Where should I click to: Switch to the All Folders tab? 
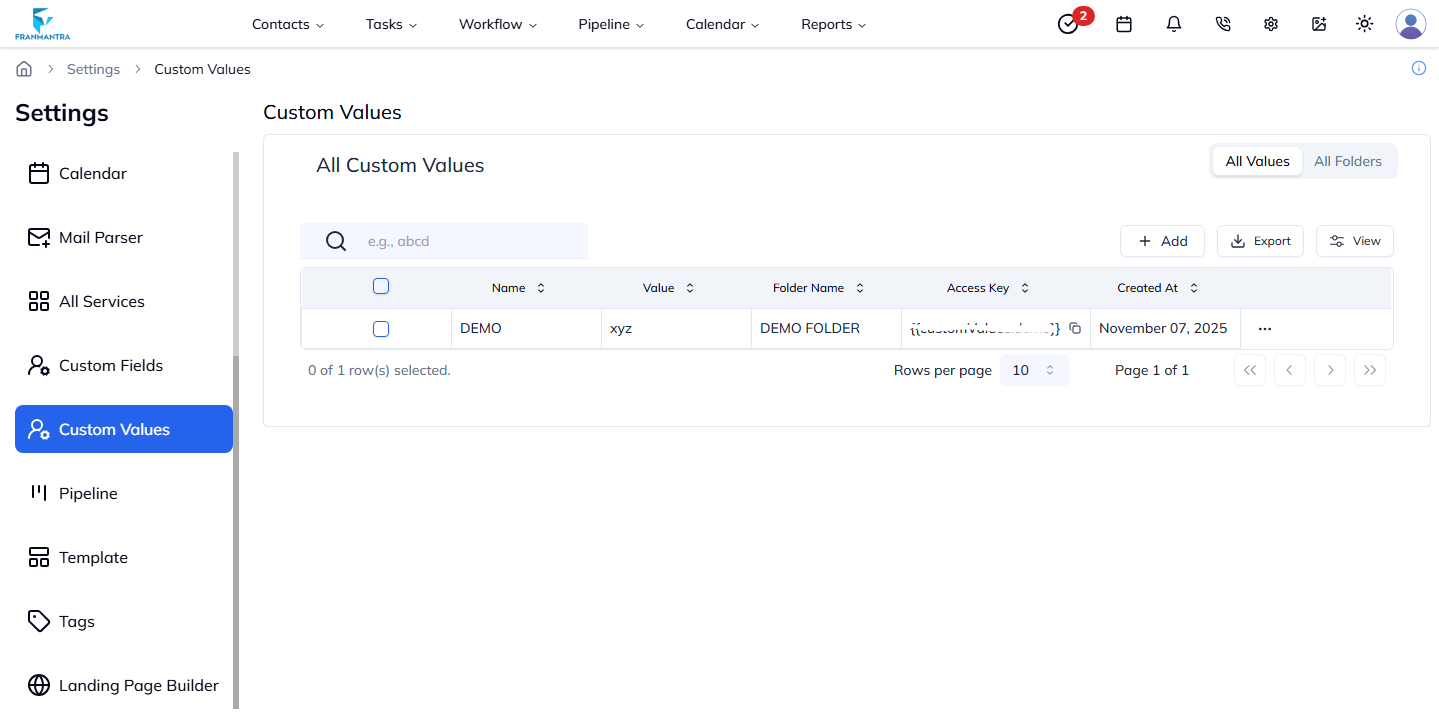(x=1348, y=161)
